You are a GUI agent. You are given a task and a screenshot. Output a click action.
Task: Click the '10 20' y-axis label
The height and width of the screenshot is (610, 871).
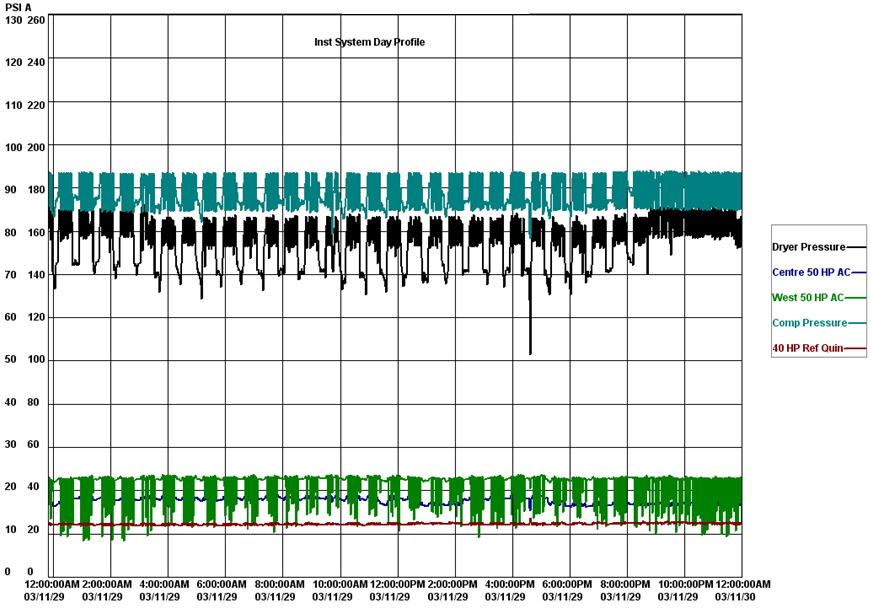(22, 529)
